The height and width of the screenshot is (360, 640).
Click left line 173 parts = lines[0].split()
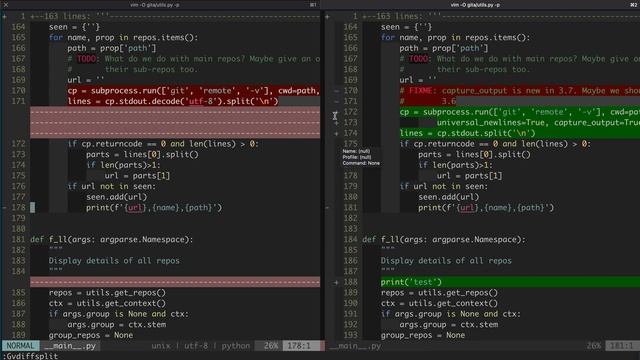point(142,154)
